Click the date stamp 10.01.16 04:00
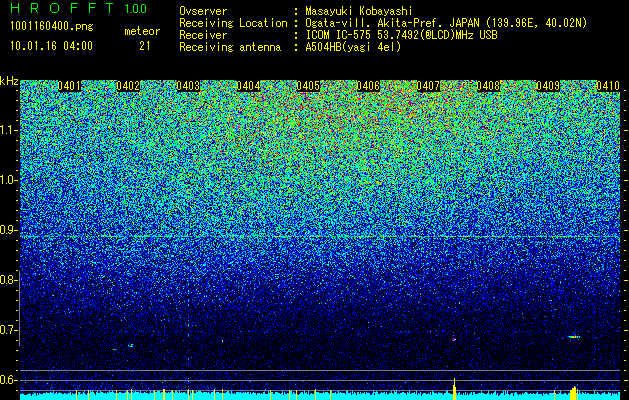The height and width of the screenshot is (400, 629). tap(51, 46)
